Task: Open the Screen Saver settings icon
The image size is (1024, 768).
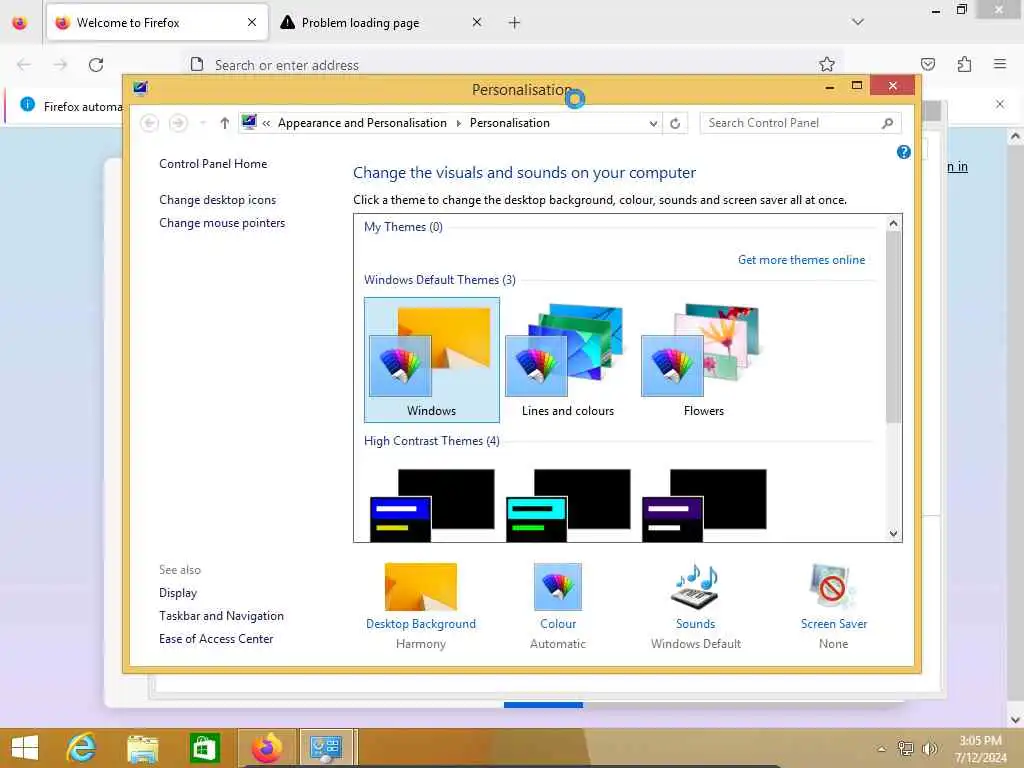Action: click(x=833, y=586)
